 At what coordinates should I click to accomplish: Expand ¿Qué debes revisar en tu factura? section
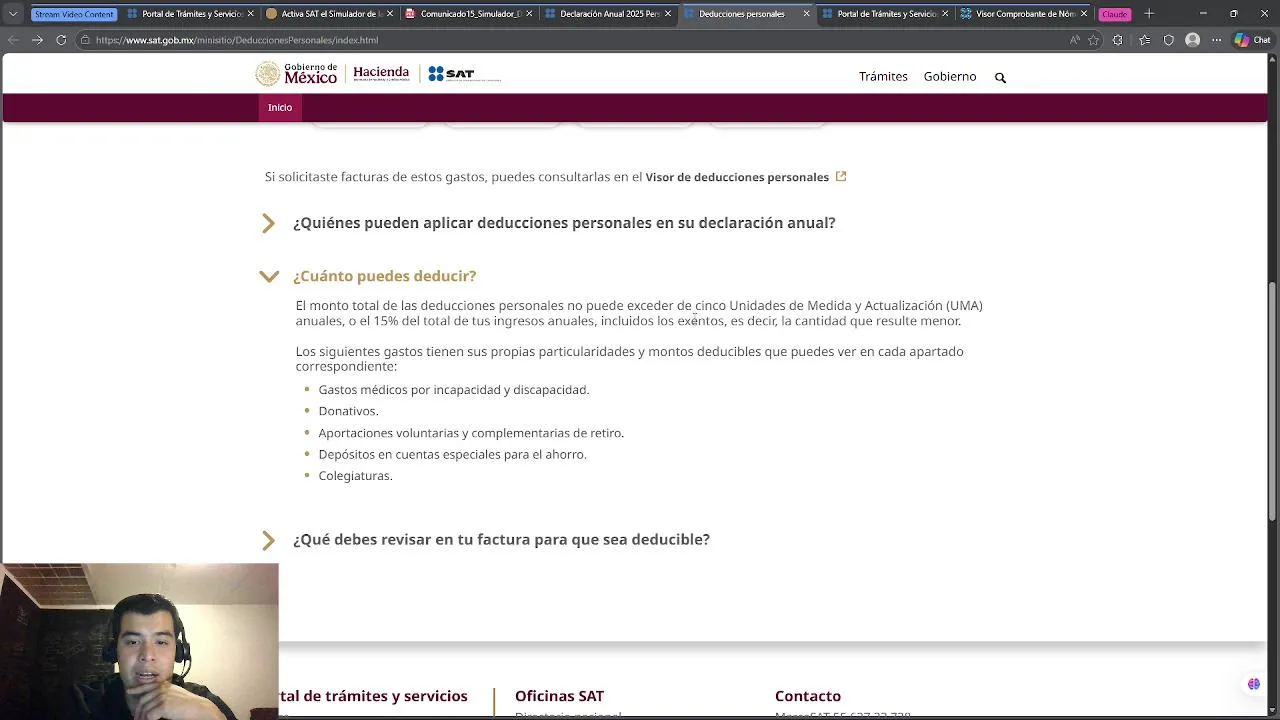(501, 539)
